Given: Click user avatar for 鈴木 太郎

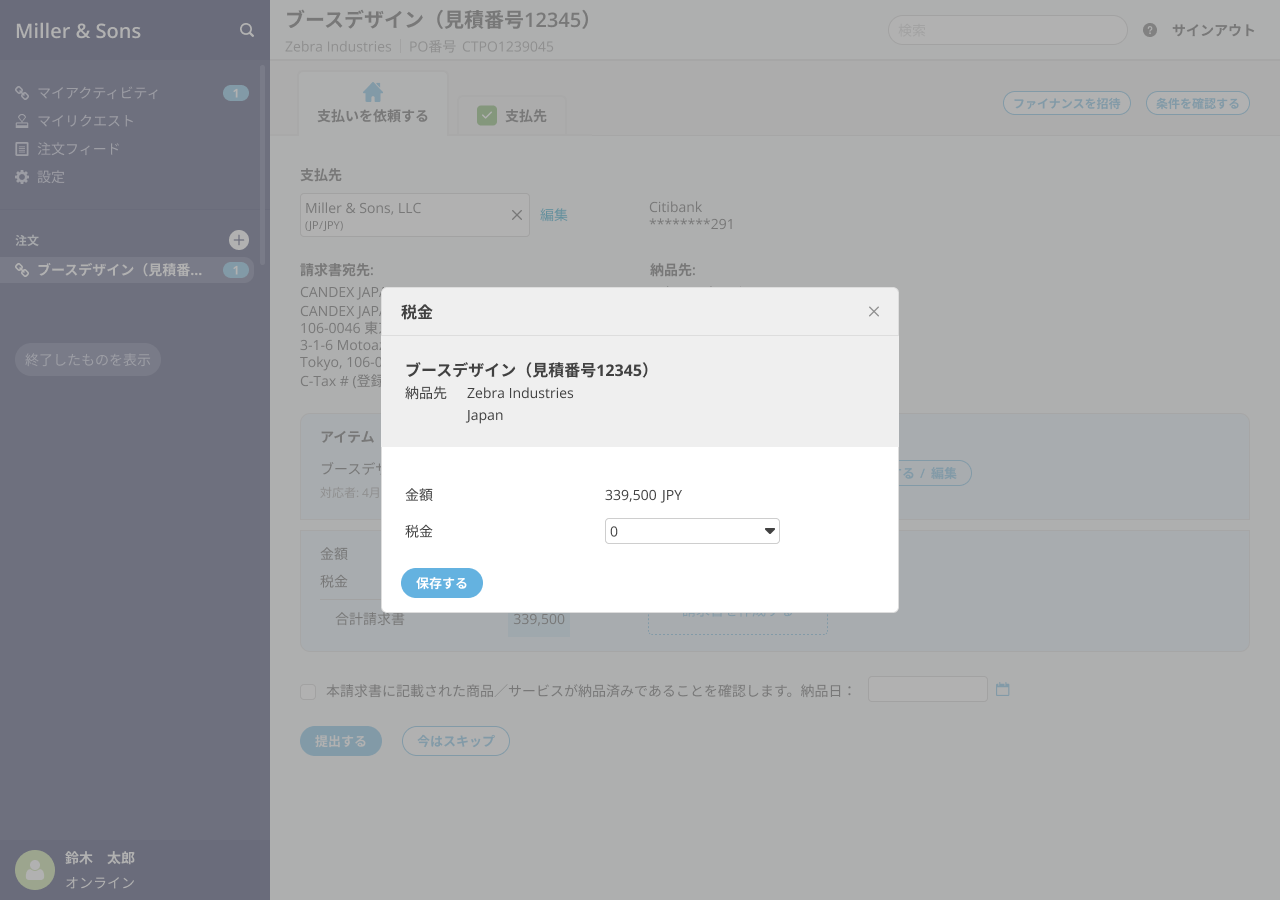Looking at the screenshot, I should pyautogui.click(x=35, y=870).
